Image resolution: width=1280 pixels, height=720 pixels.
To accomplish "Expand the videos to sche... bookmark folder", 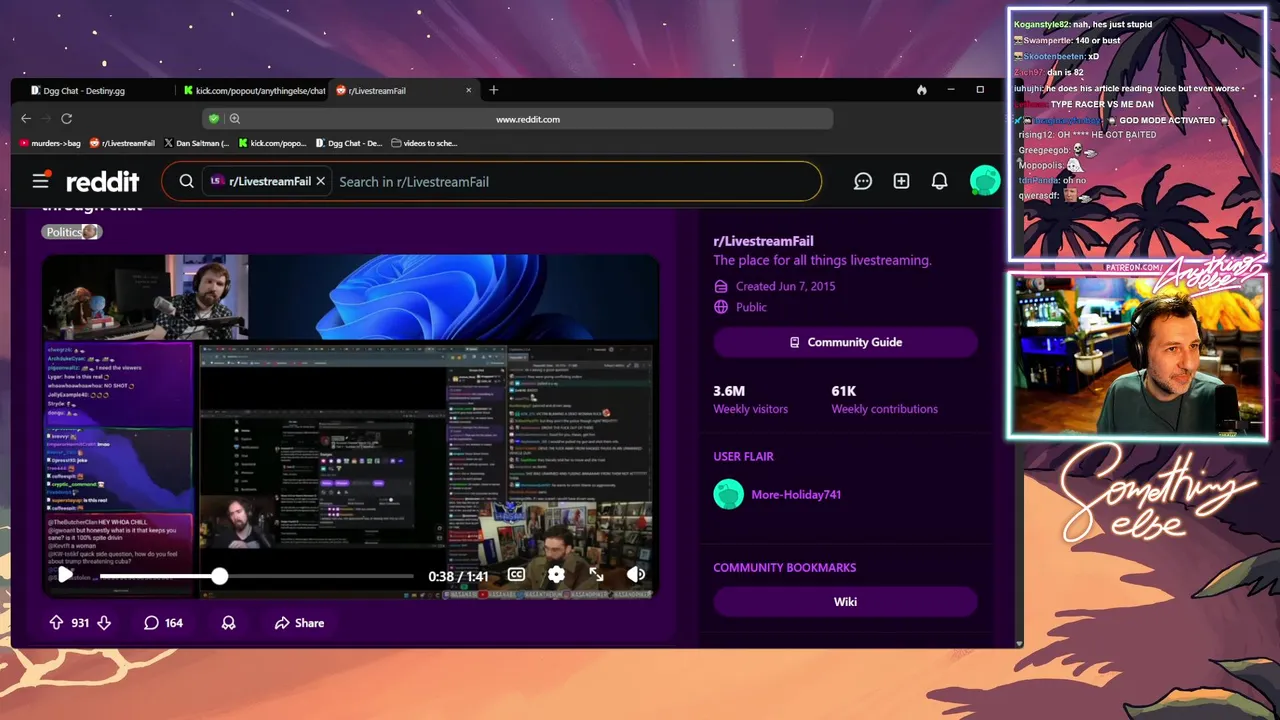I will [424, 143].
